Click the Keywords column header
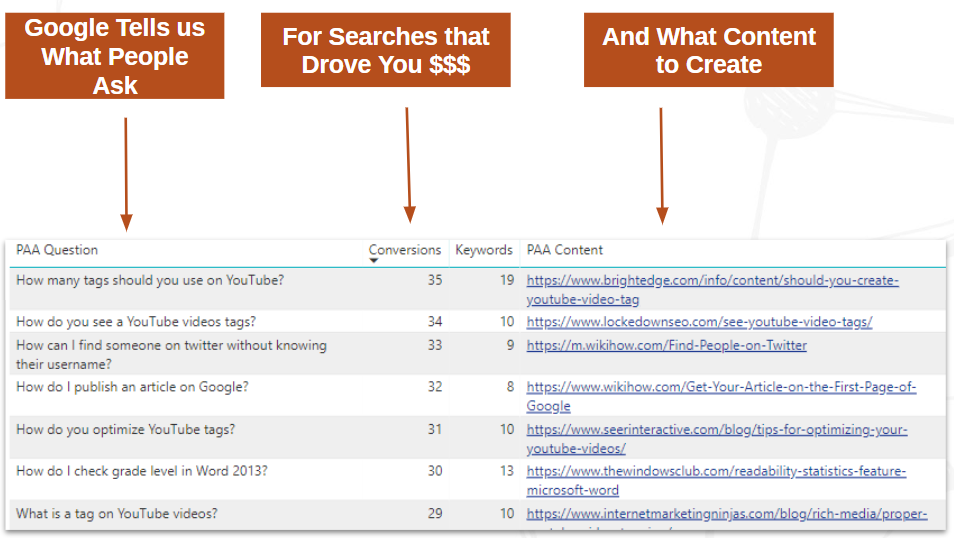 pos(483,250)
